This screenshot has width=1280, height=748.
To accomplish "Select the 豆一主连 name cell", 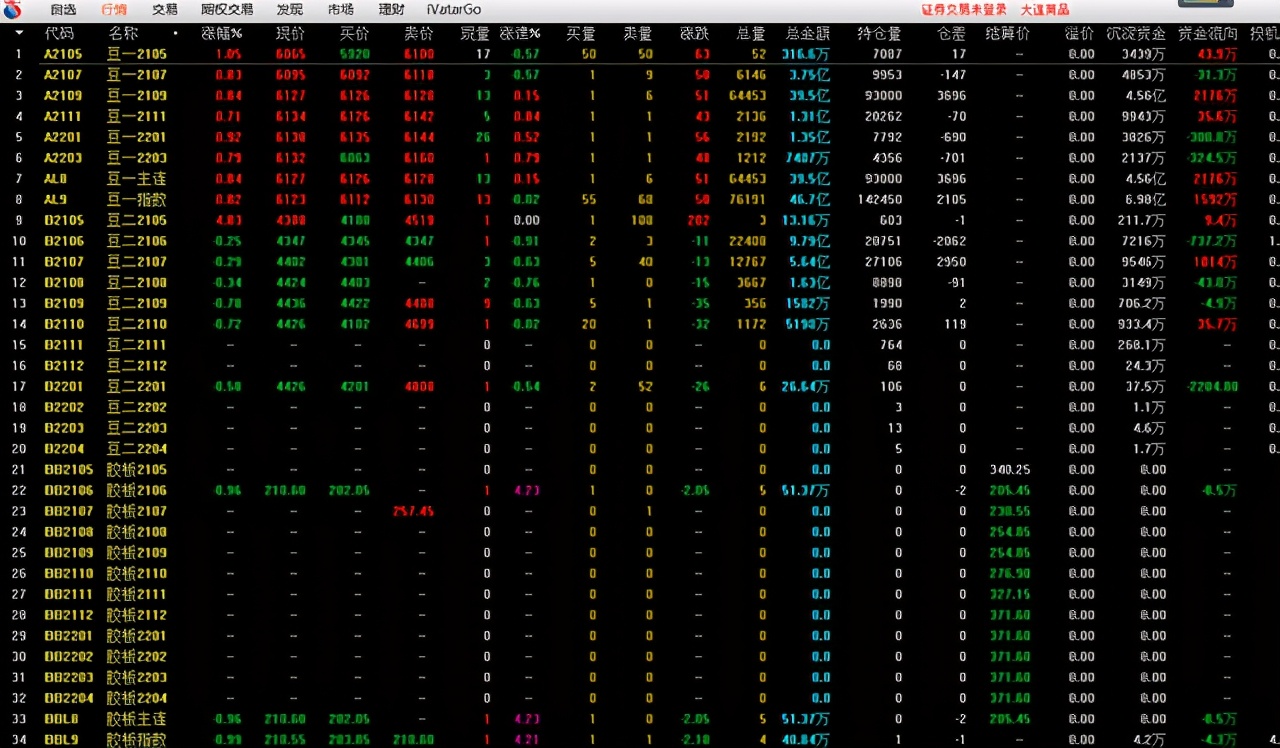I will [137, 179].
